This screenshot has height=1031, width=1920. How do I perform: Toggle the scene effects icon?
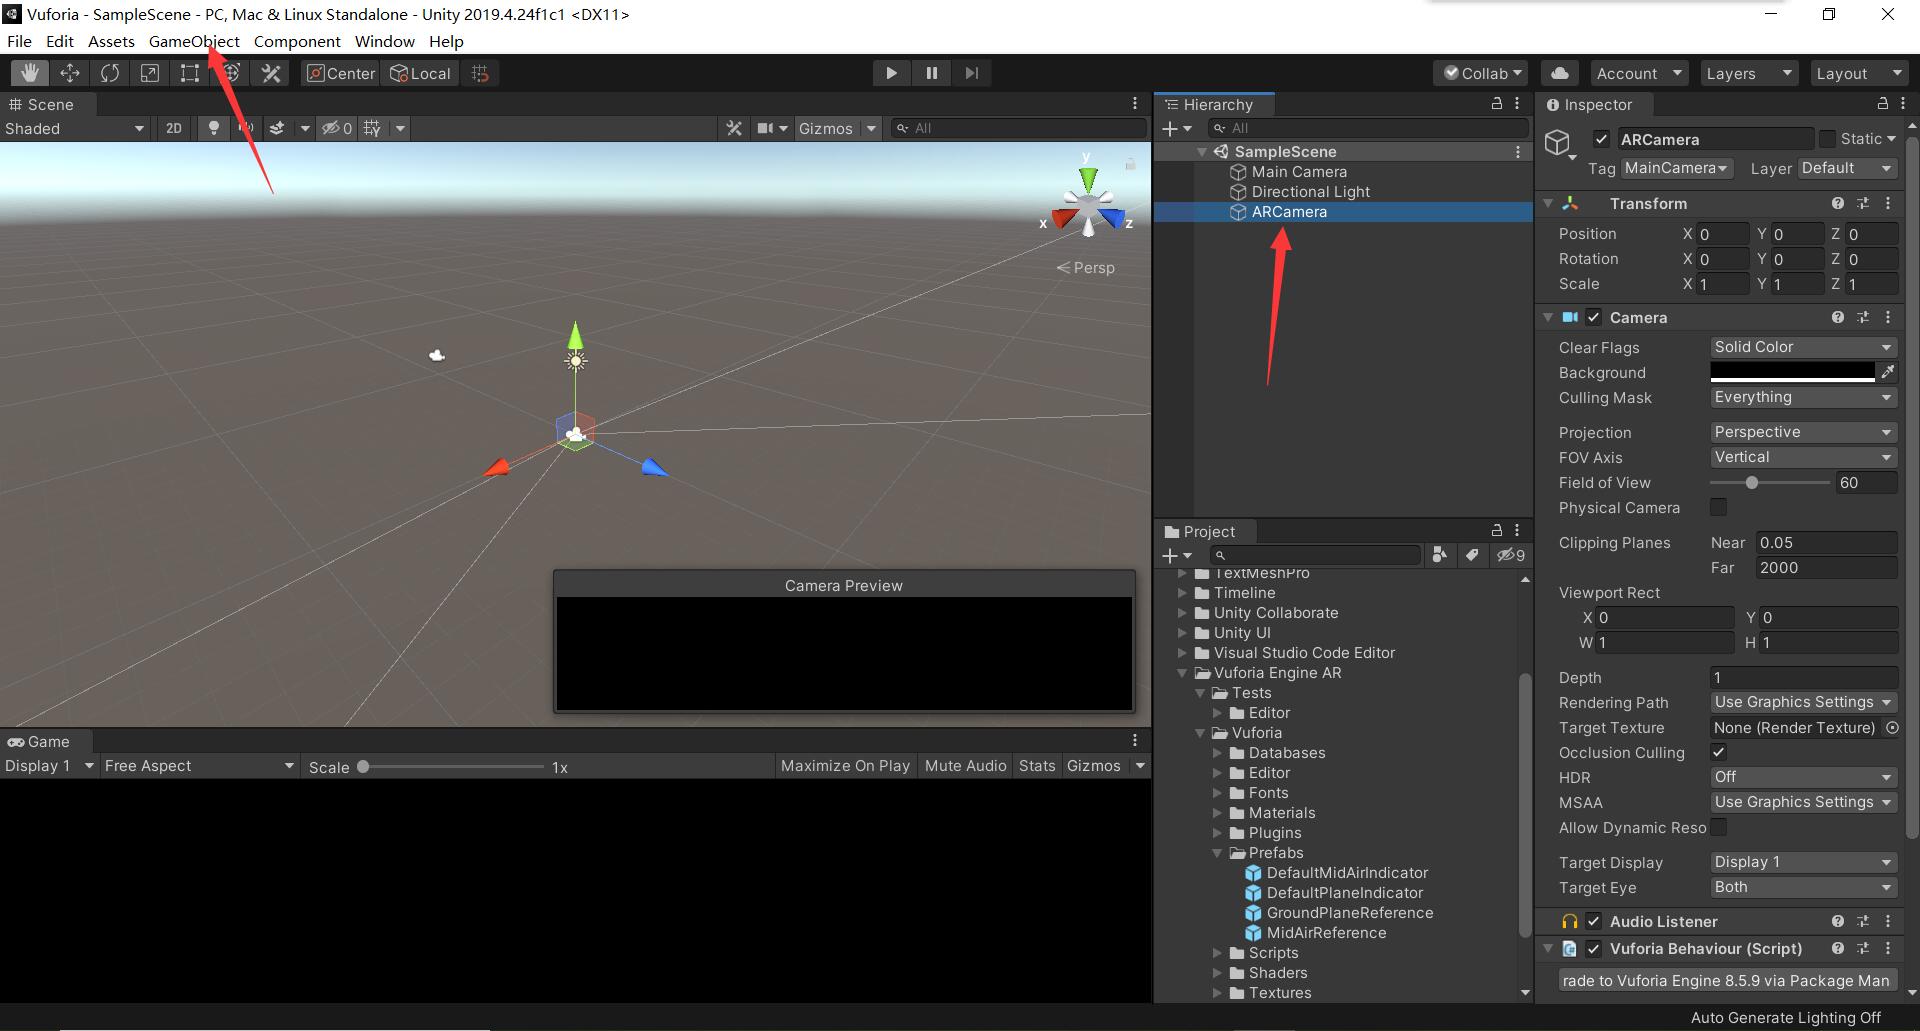(x=277, y=128)
